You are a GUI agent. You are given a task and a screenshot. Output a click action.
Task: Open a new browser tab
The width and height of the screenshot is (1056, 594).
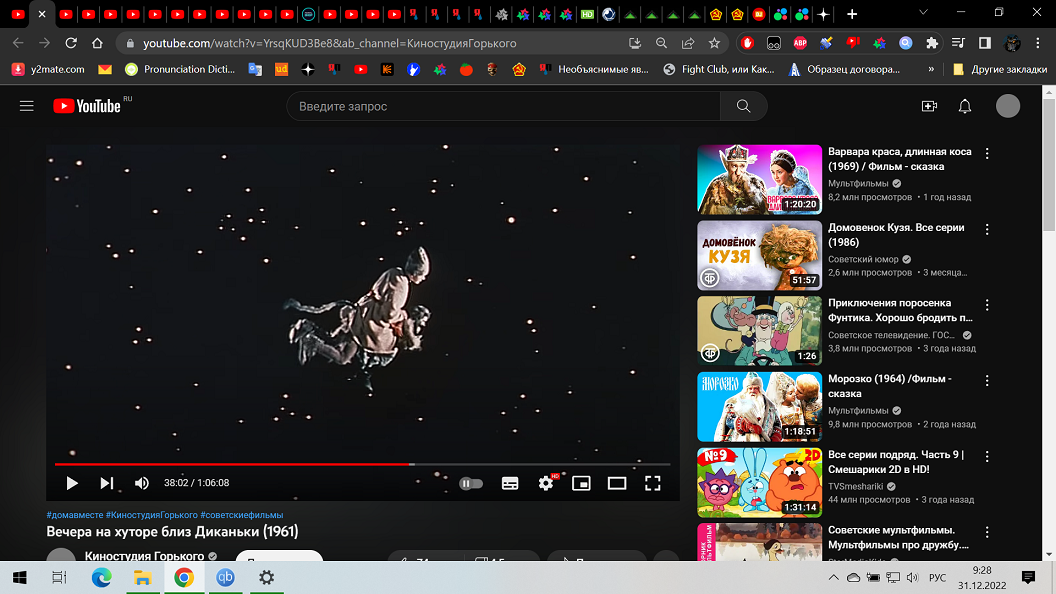point(852,14)
